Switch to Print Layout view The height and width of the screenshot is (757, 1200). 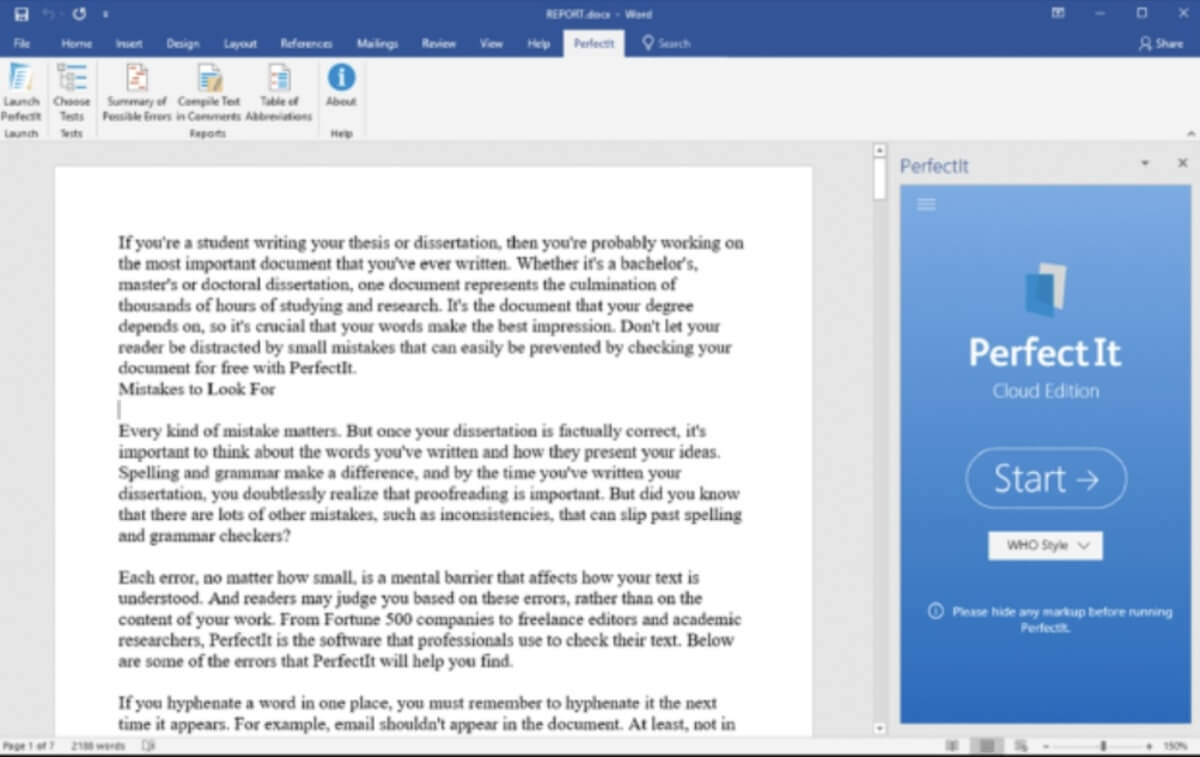click(987, 746)
